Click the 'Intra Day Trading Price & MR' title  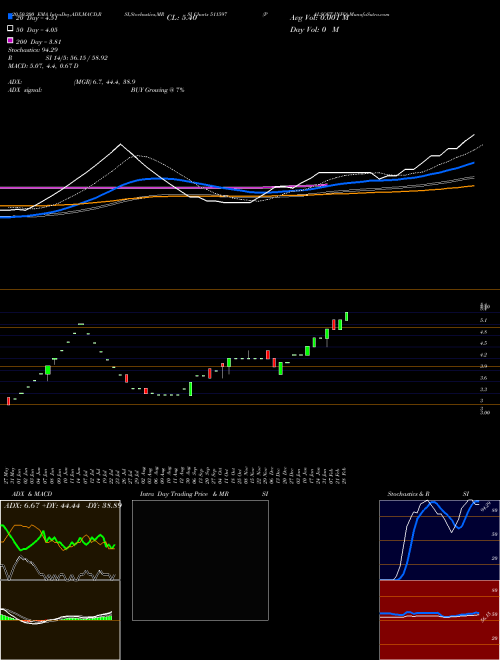pos(184,494)
